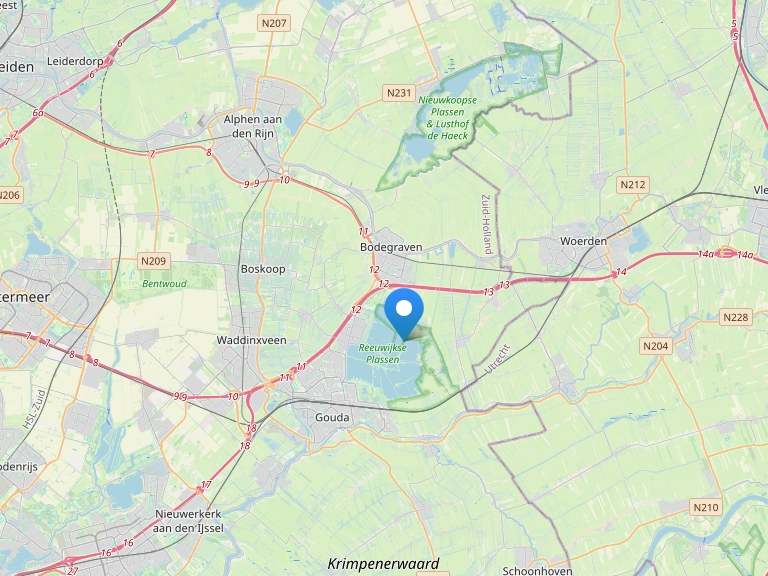Click the Alphen aan den Rijn label
This screenshot has width=768, height=576.
click(253, 126)
